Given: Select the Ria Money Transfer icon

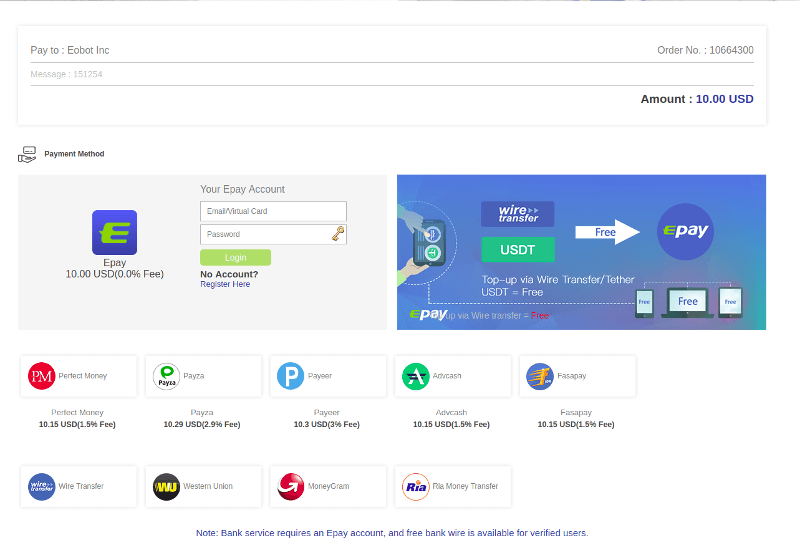Looking at the screenshot, I should [x=415, y=487].
